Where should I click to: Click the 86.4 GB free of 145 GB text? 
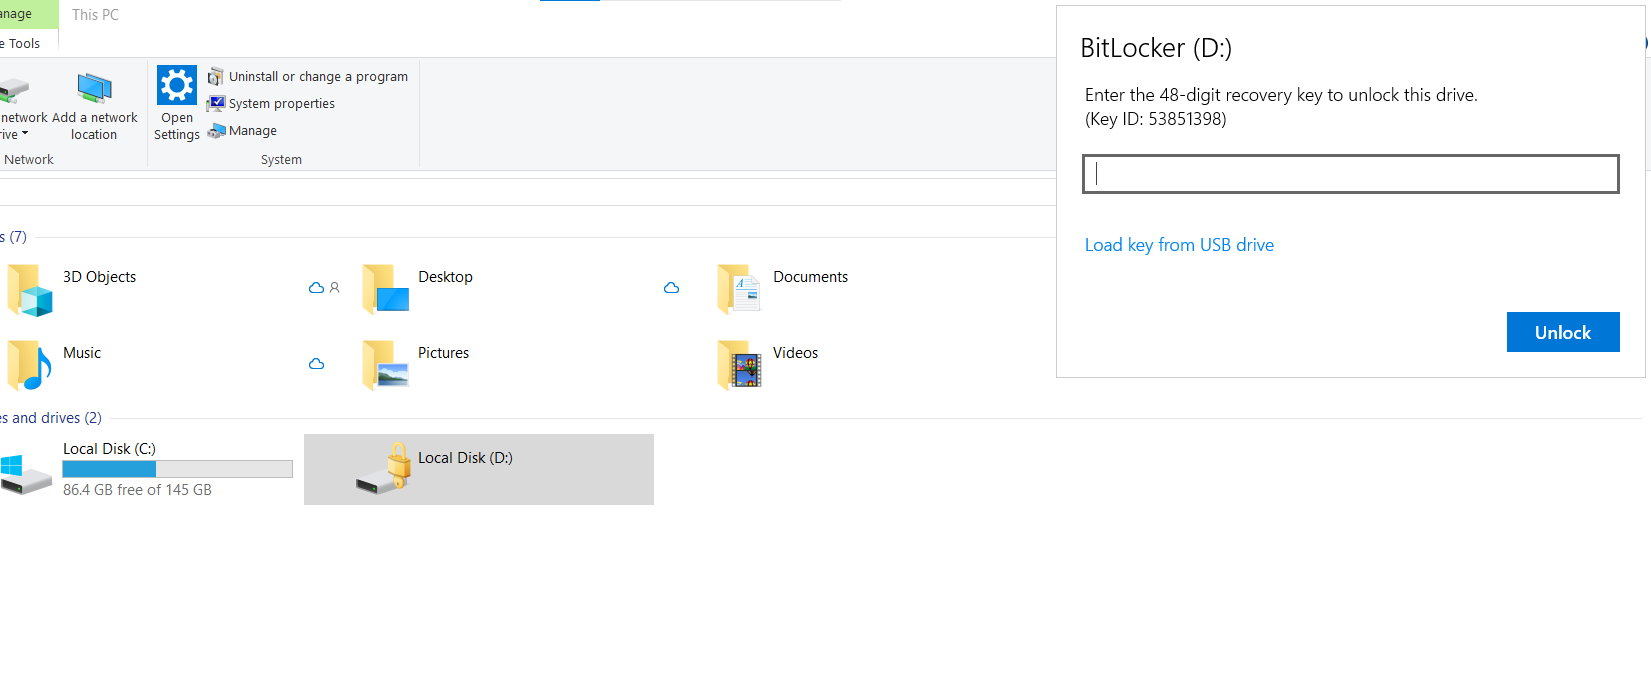tap(137, 490)
